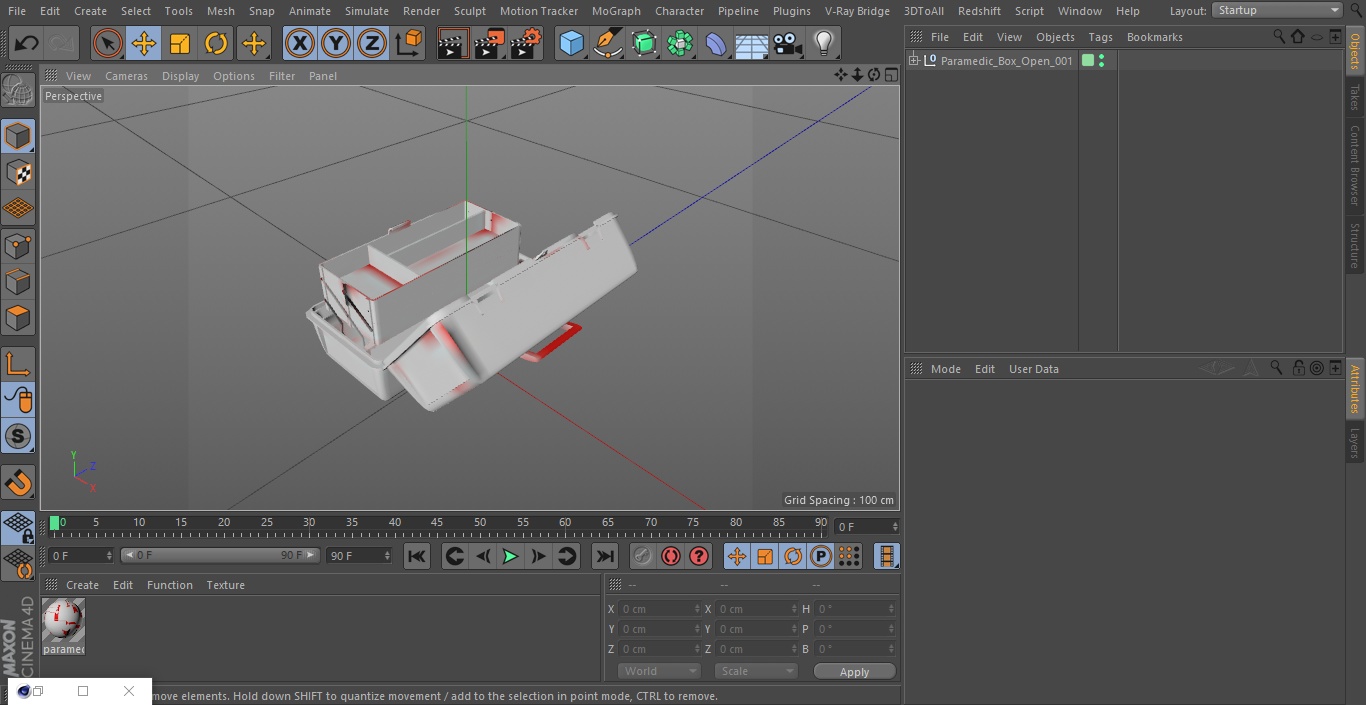1366x705 pixels.
Task: Toggle rotation keyframe recording
Action: [793, 556]
